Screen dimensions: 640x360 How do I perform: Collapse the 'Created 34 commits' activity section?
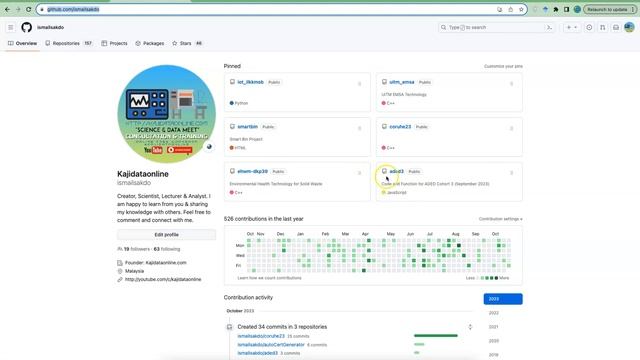470,327
